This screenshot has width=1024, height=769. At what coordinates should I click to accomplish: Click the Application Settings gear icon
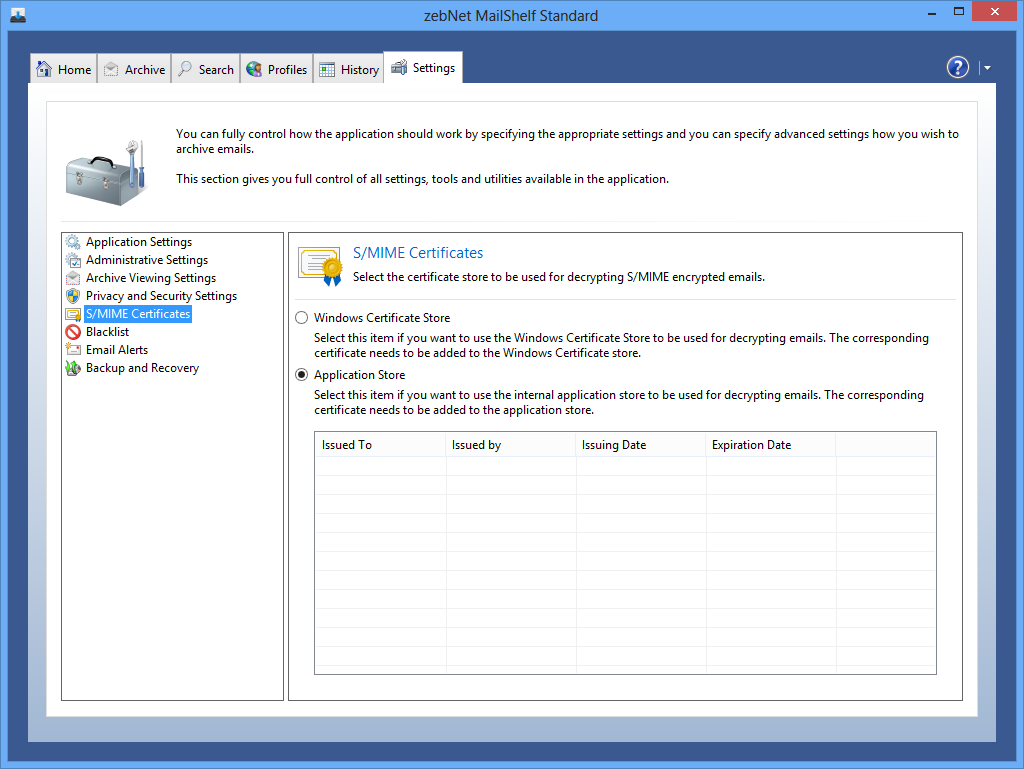coord(73,242)
